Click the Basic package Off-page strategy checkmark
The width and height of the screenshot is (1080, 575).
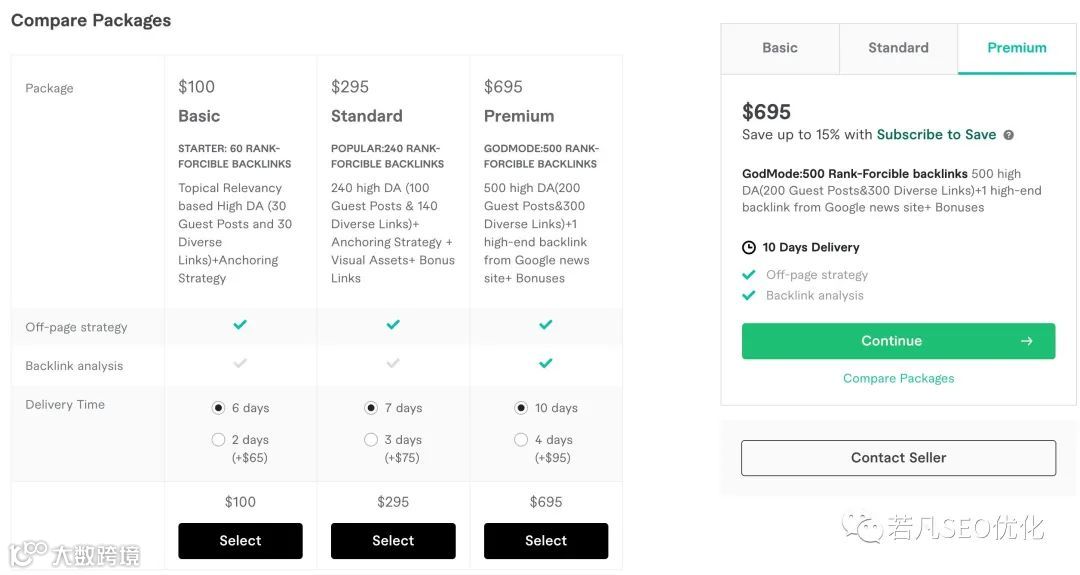point(240,325)
